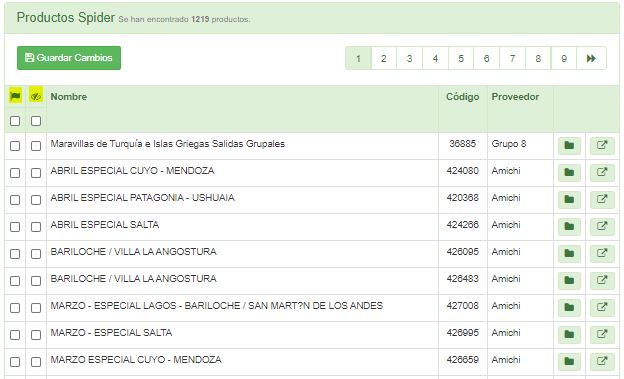Click folder icon for ABRIL ESPECIAL SALTA
624x379 pixels.
click(569, 227)
